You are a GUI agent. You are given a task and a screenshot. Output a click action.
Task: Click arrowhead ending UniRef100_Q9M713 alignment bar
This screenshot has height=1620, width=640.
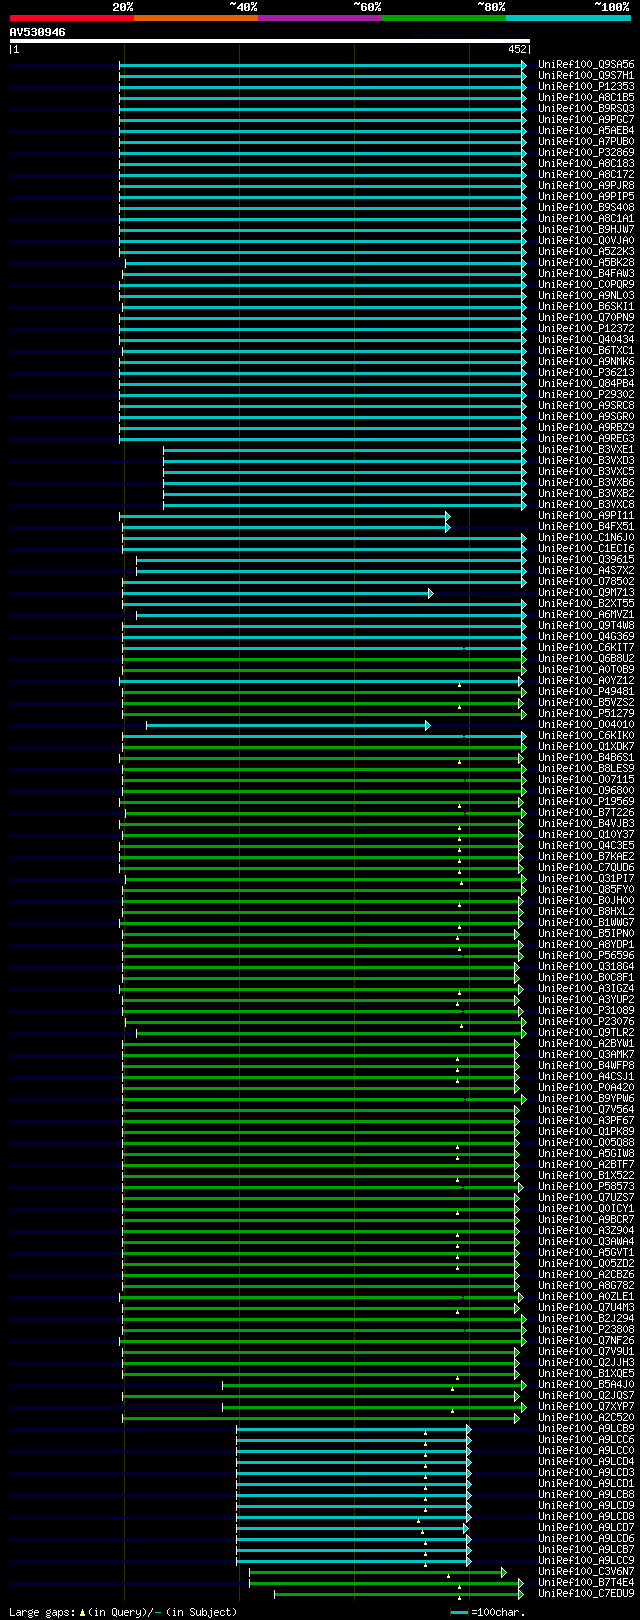pos(431,592)
